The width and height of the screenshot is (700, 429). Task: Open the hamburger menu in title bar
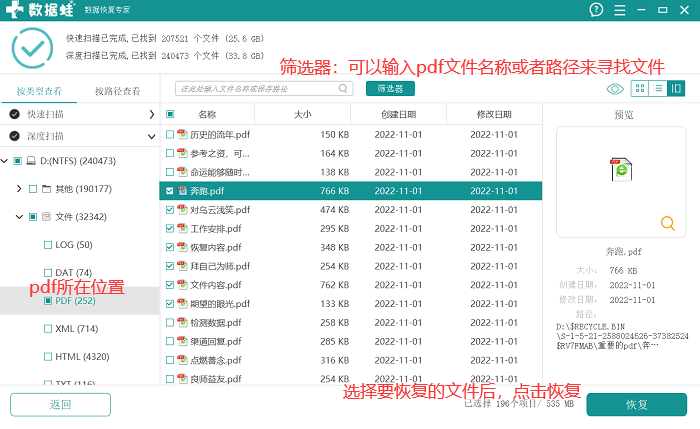click(620, 10)
